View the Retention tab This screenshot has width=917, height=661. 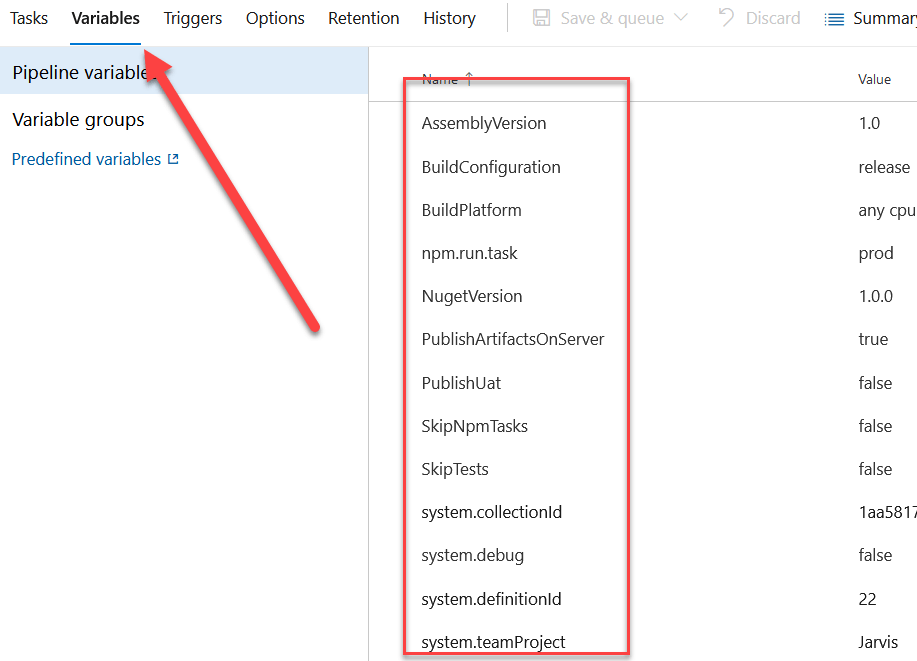(363, 17)
